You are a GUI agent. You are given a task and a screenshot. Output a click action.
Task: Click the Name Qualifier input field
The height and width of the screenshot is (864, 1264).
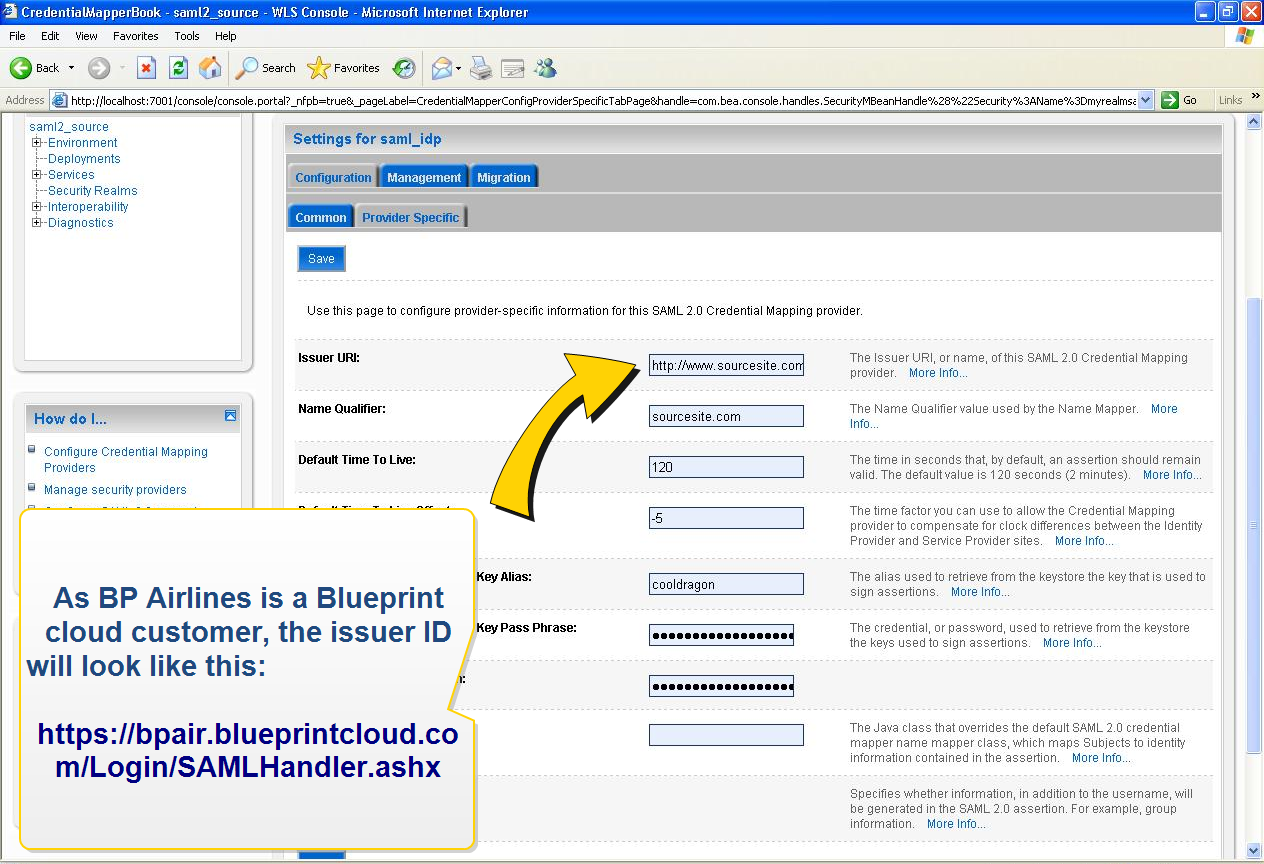point(726,416)
